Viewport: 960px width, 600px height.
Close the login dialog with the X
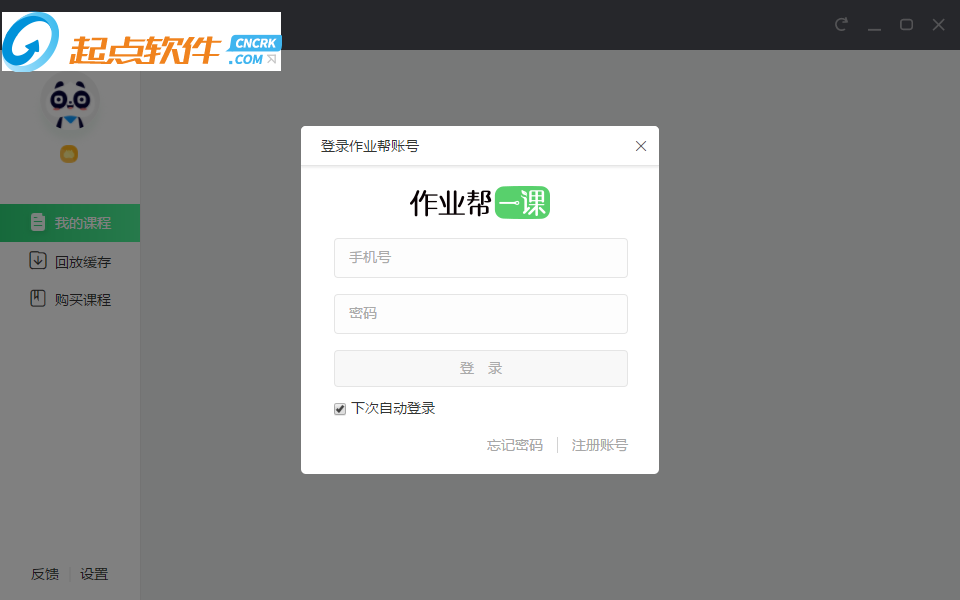pos(640,146)
